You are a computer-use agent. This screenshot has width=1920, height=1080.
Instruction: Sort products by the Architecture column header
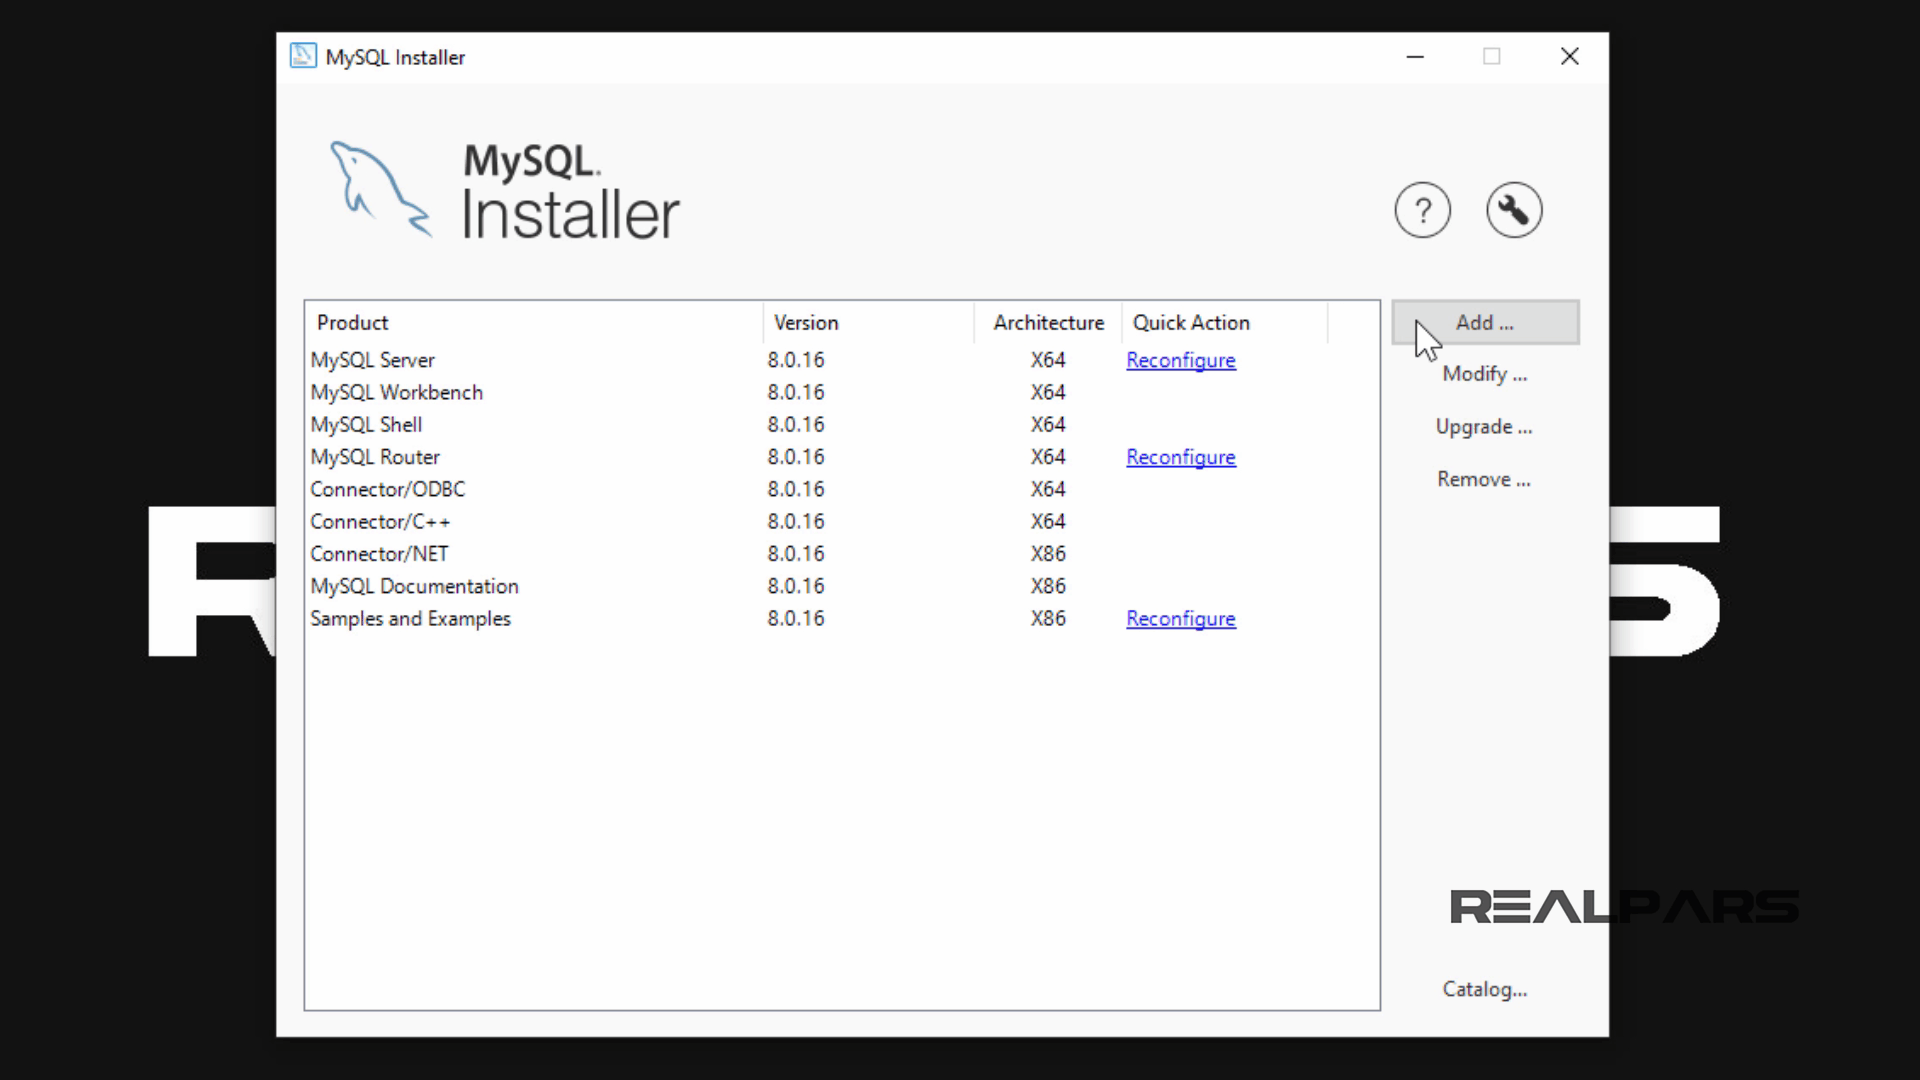1048,322
